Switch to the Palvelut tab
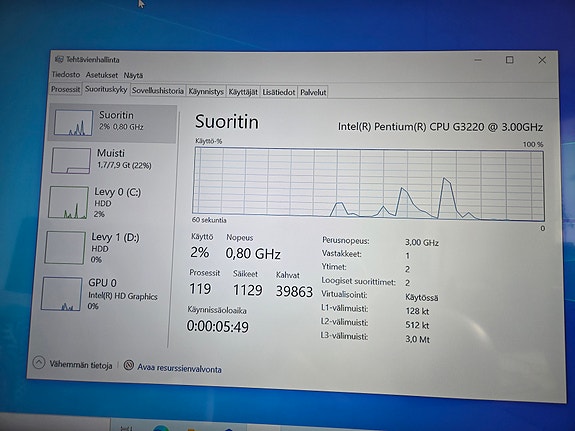The height and width of the screenshot is (431, 575). (x=313, y=92)
